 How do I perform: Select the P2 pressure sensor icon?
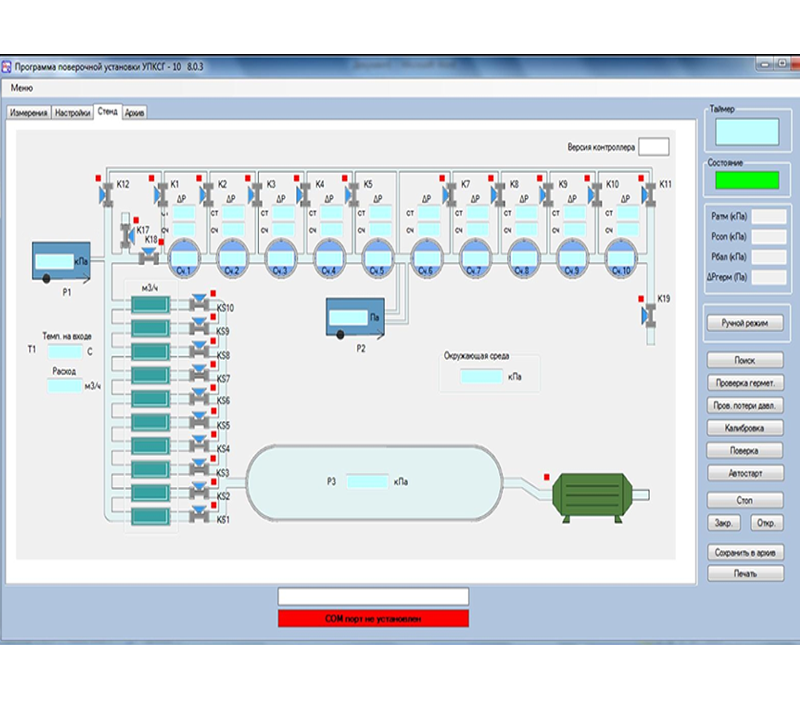pyautogui.click(x=356, y=319)
